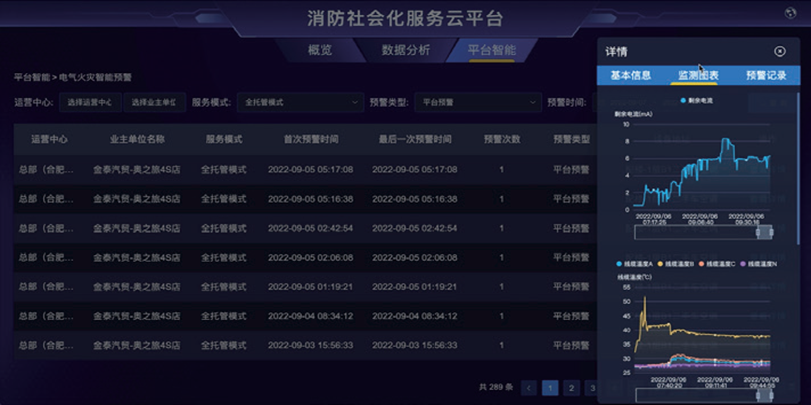Open the 服务模式 dropdown showing 全托管模式
811x405 pixels.
click(x=300, y=102)
